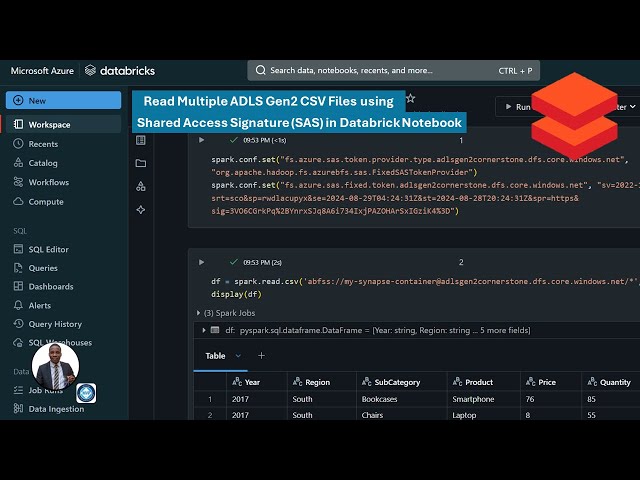Image resolution: width=640 pixels, height=480 pixels.
Task: Click the Recents clock icon
Action: coord(18,144)
